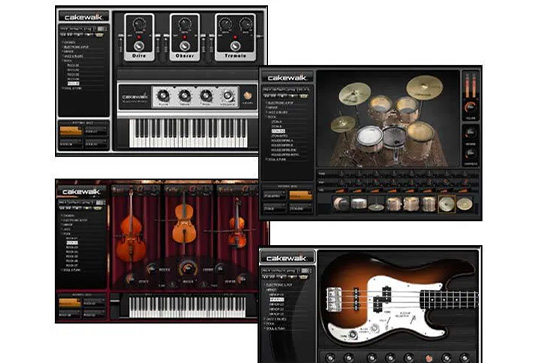Image resolution: width=535 pixels, height=363 pixels.
Task: Click the hi-hat cymbal on the drum kit
Action: tap(343, 125)
